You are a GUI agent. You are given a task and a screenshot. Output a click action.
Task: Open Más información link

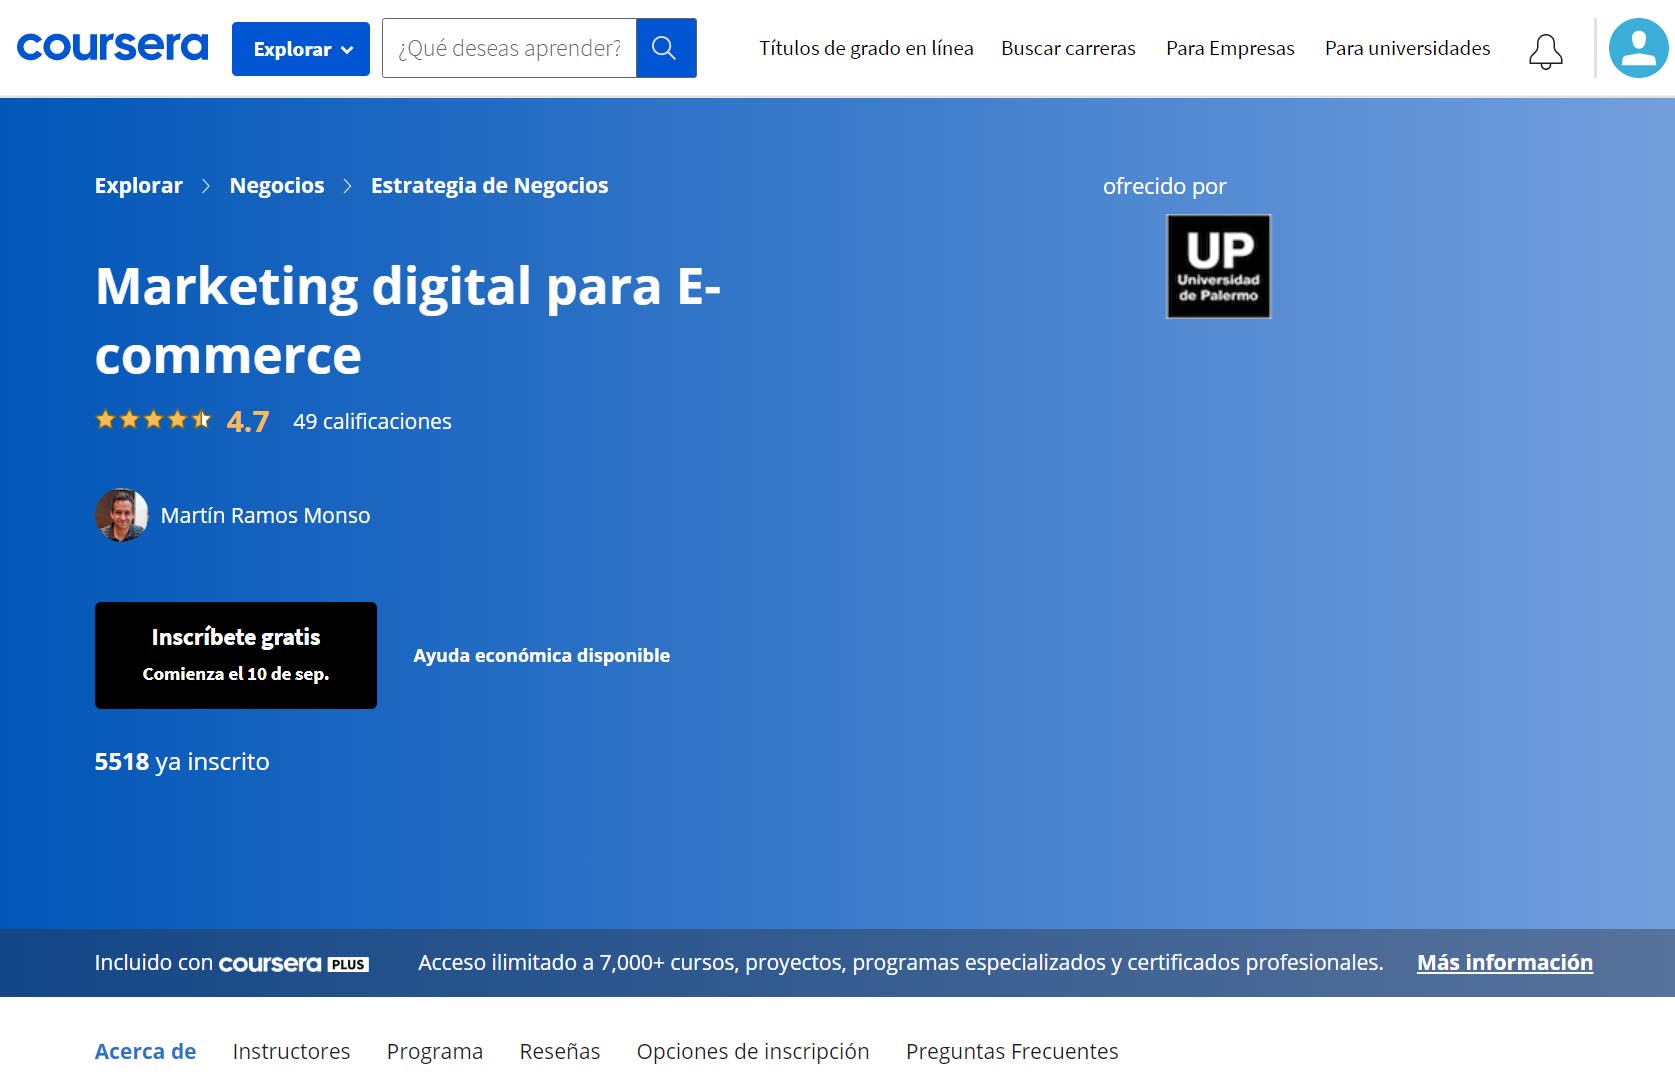point(1505,962)
